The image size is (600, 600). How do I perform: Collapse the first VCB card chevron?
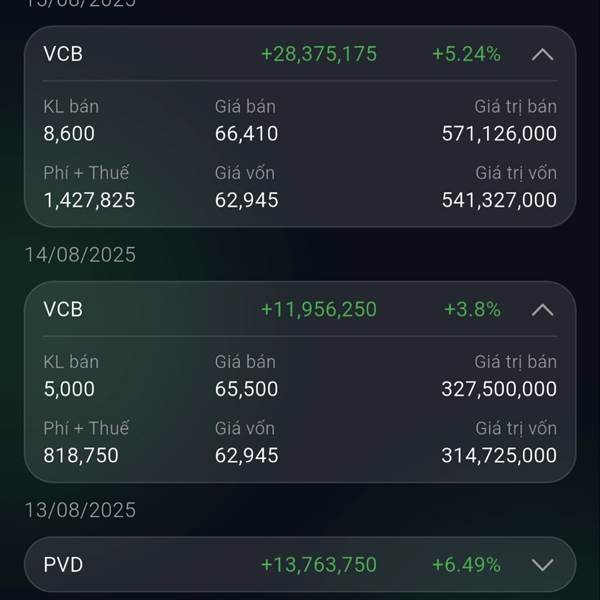[x=542, y=55]
